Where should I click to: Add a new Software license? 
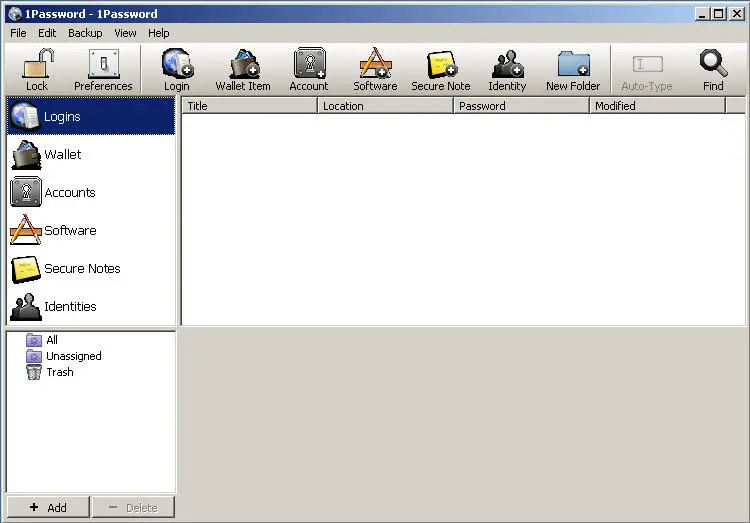tap(375, 70)
